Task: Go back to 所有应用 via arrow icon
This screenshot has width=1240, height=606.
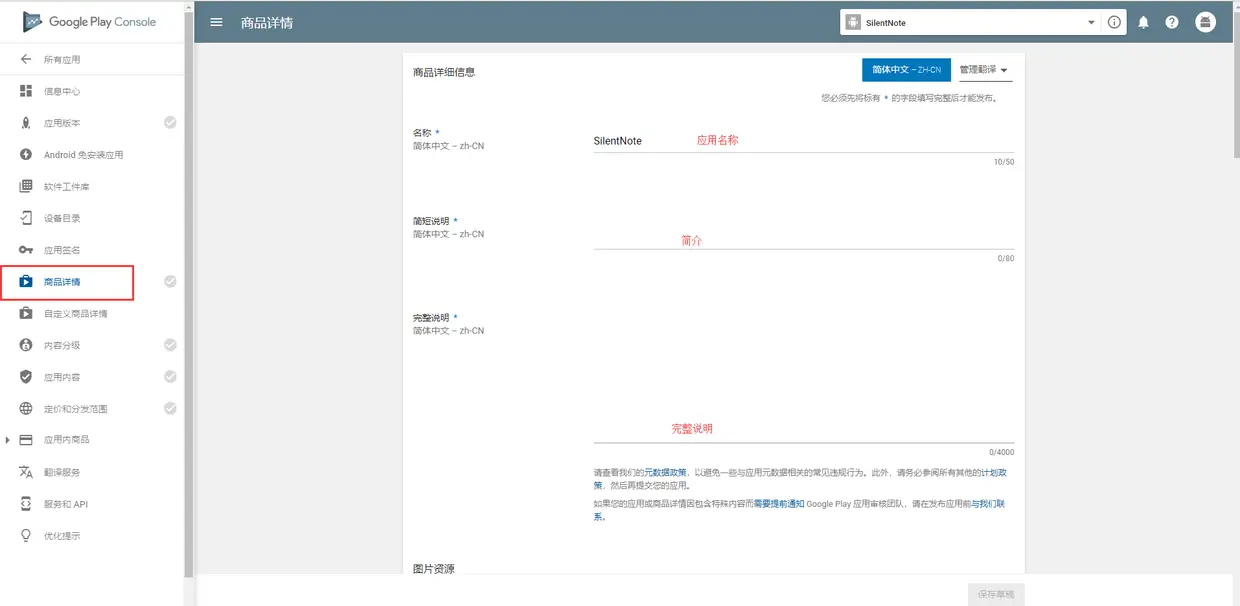Action: point(25,59)
